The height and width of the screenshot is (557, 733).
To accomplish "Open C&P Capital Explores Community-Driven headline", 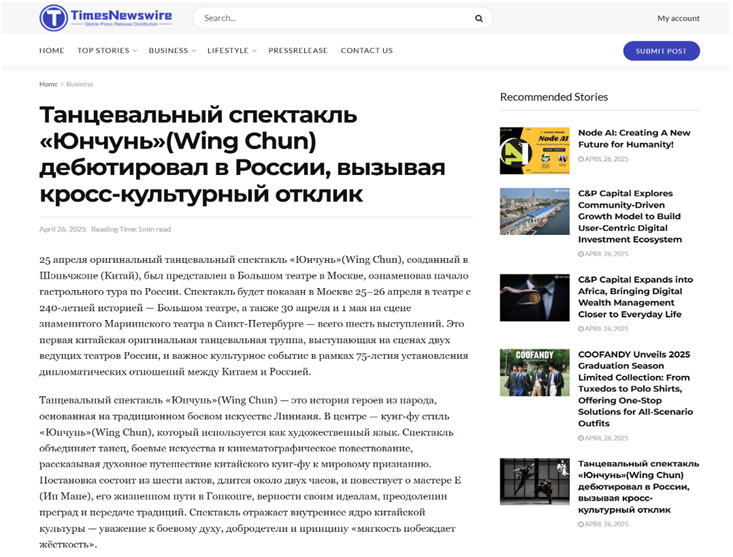I will tap(630, 216).
